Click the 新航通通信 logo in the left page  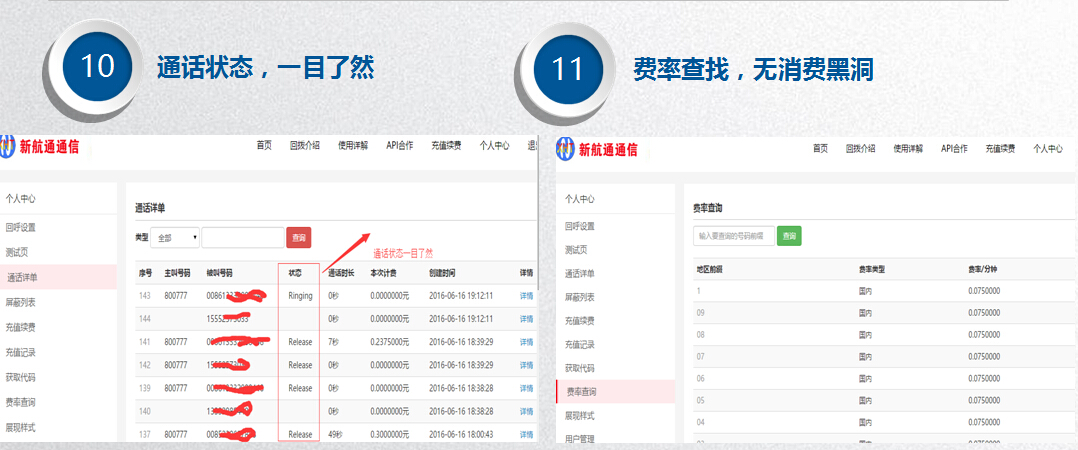pyautogui.click(x=40, y=146)
